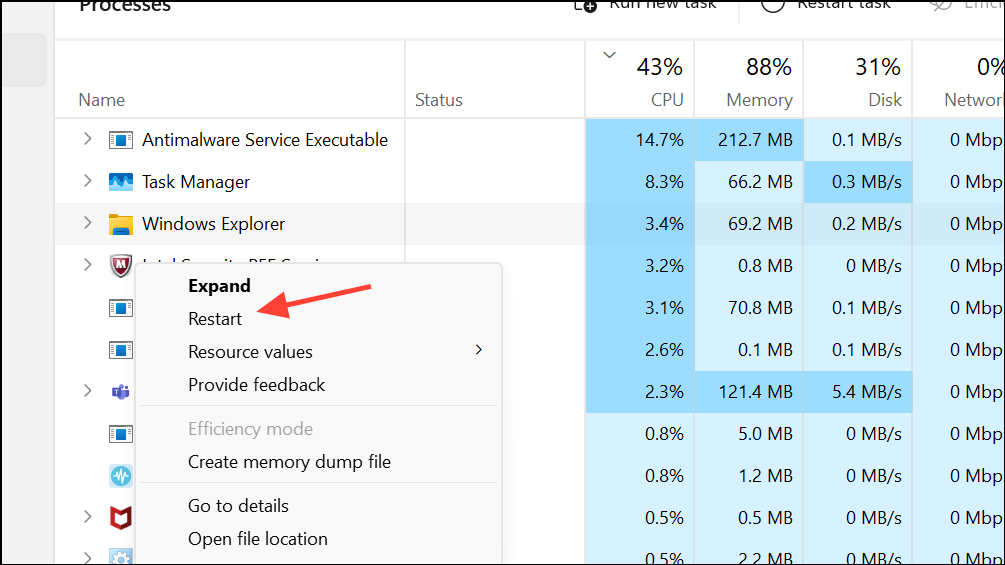Select the Antimalware Service Executable row name

tap(265, 140)
